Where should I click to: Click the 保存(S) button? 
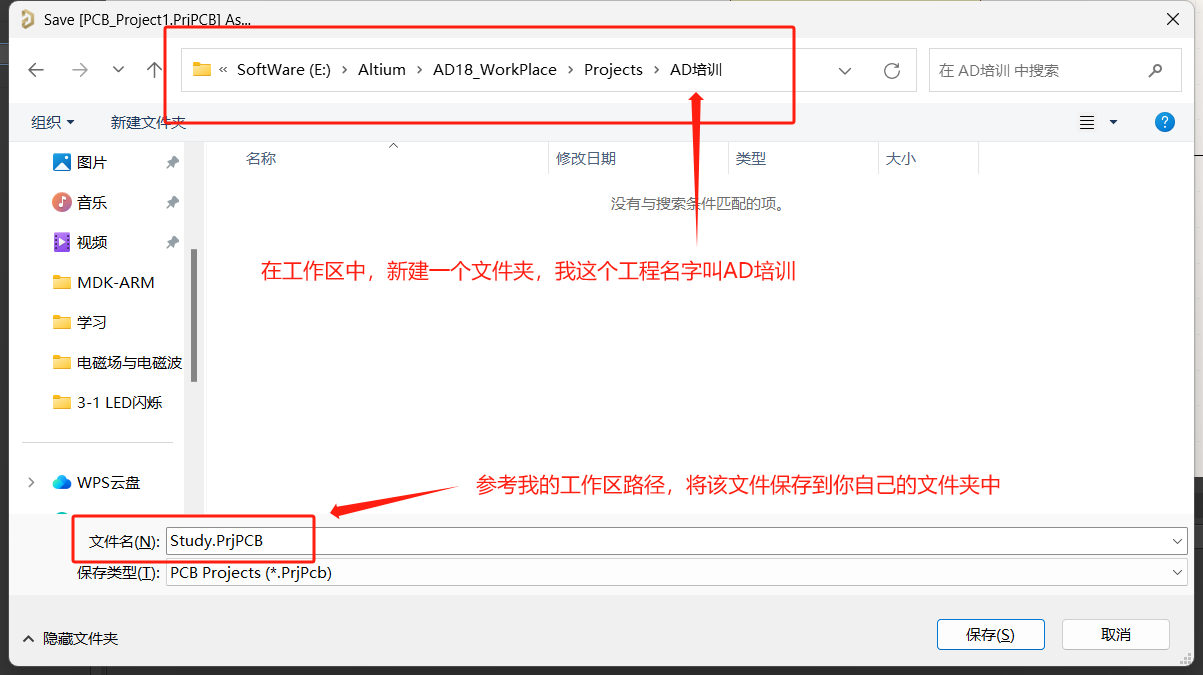click(x=990, y=634)
